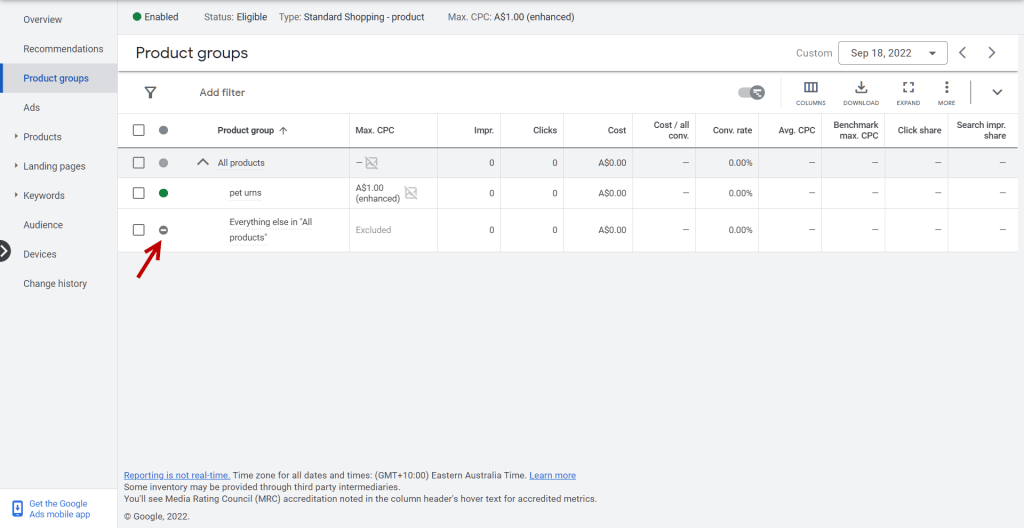Open Change history in the sidebar

pos(55,284)
